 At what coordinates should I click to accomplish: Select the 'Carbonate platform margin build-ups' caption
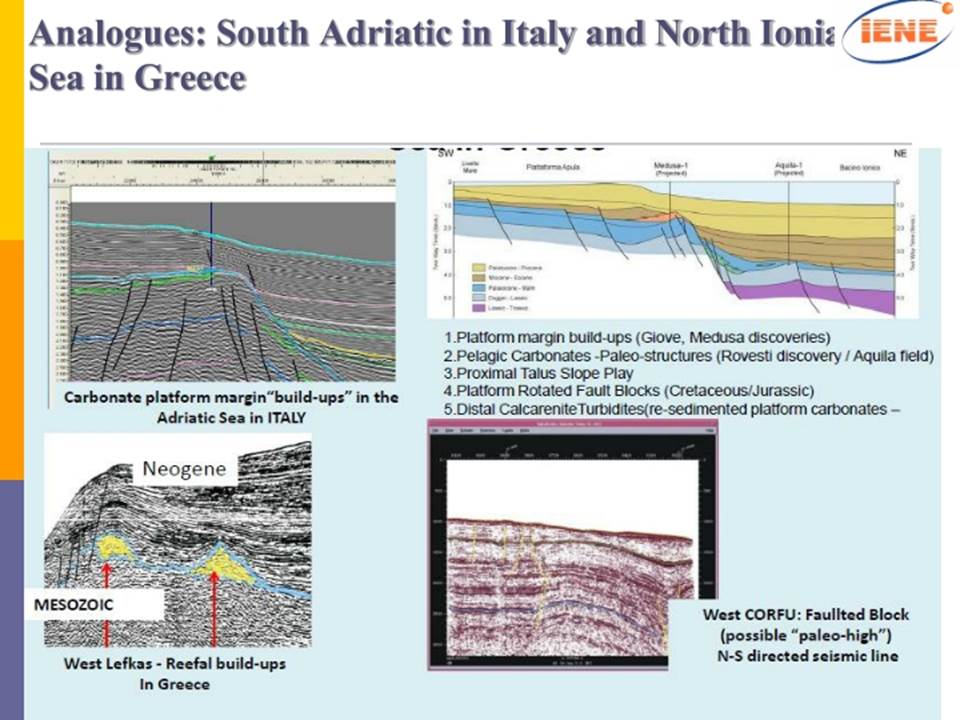(x=231, y=407)
